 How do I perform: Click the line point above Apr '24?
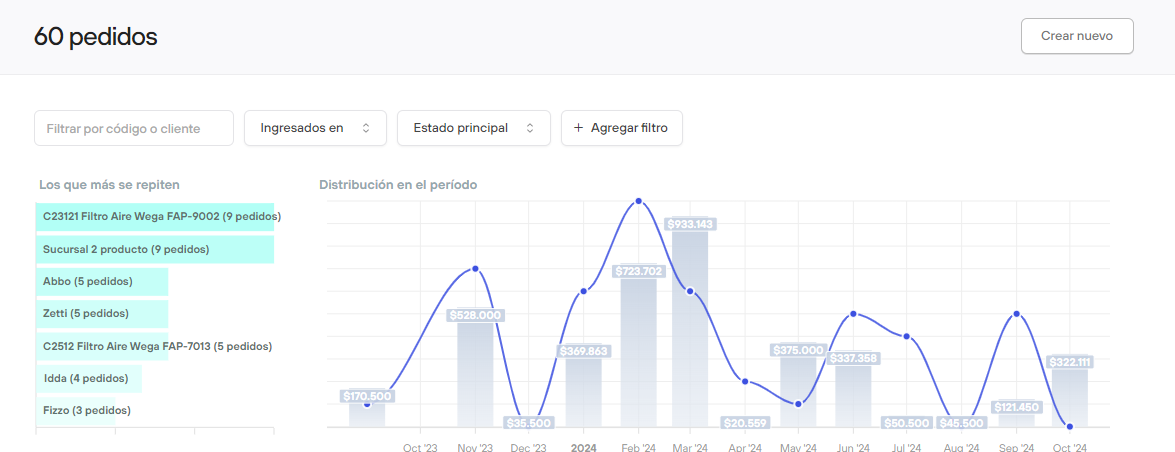point(745,382)
